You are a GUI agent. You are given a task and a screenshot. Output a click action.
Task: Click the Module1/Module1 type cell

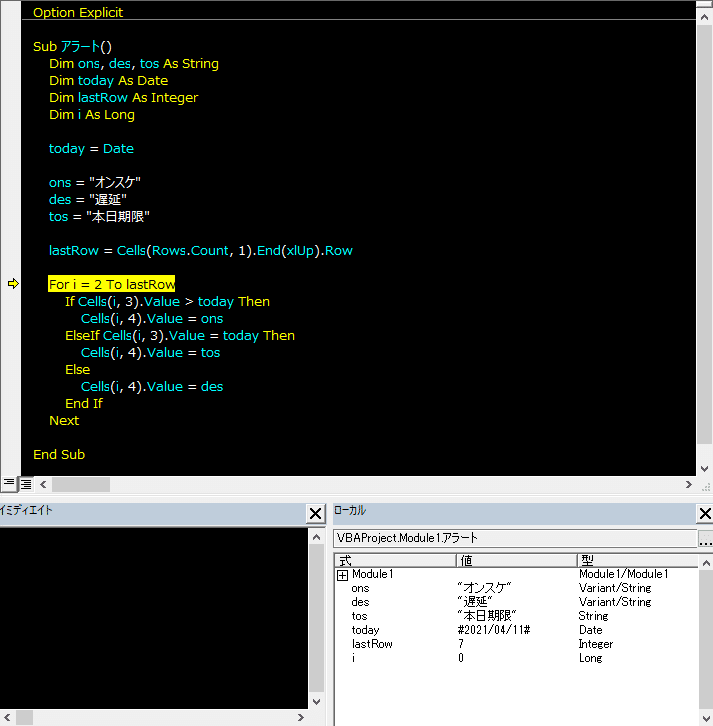[623, 574]
